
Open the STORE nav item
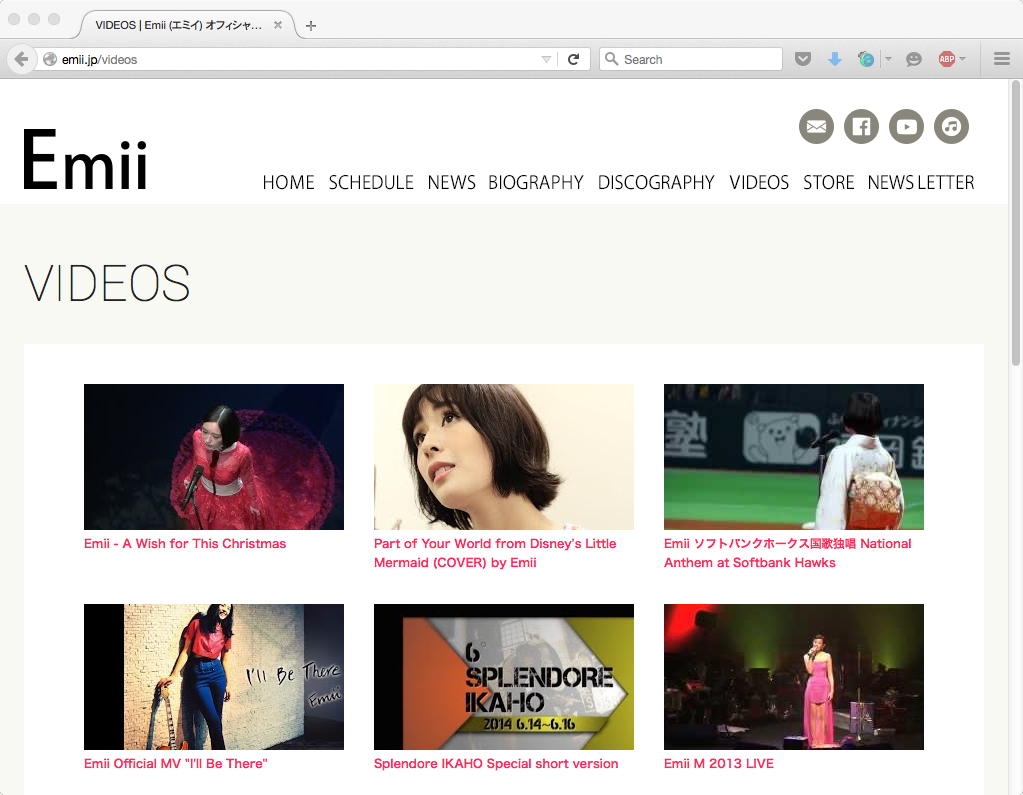click(829, 182)
